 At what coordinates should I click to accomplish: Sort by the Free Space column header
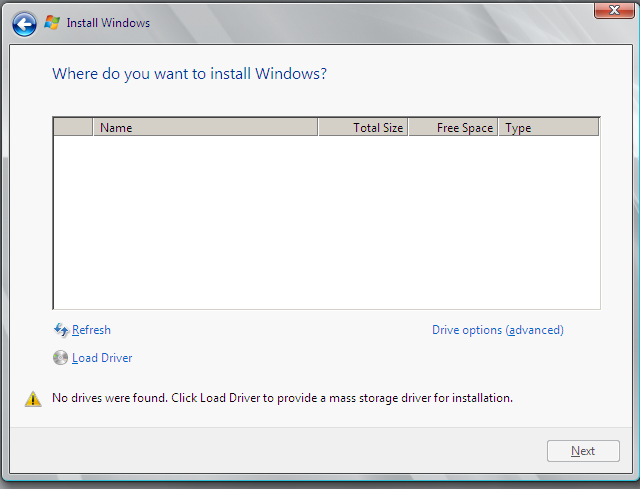(453, 127)
